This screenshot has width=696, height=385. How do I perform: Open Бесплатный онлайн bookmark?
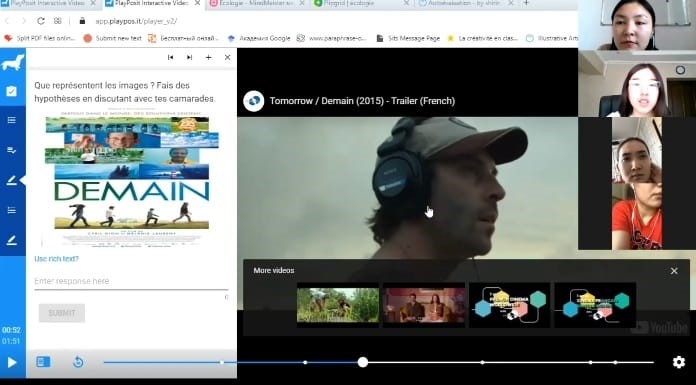[184, 38]
